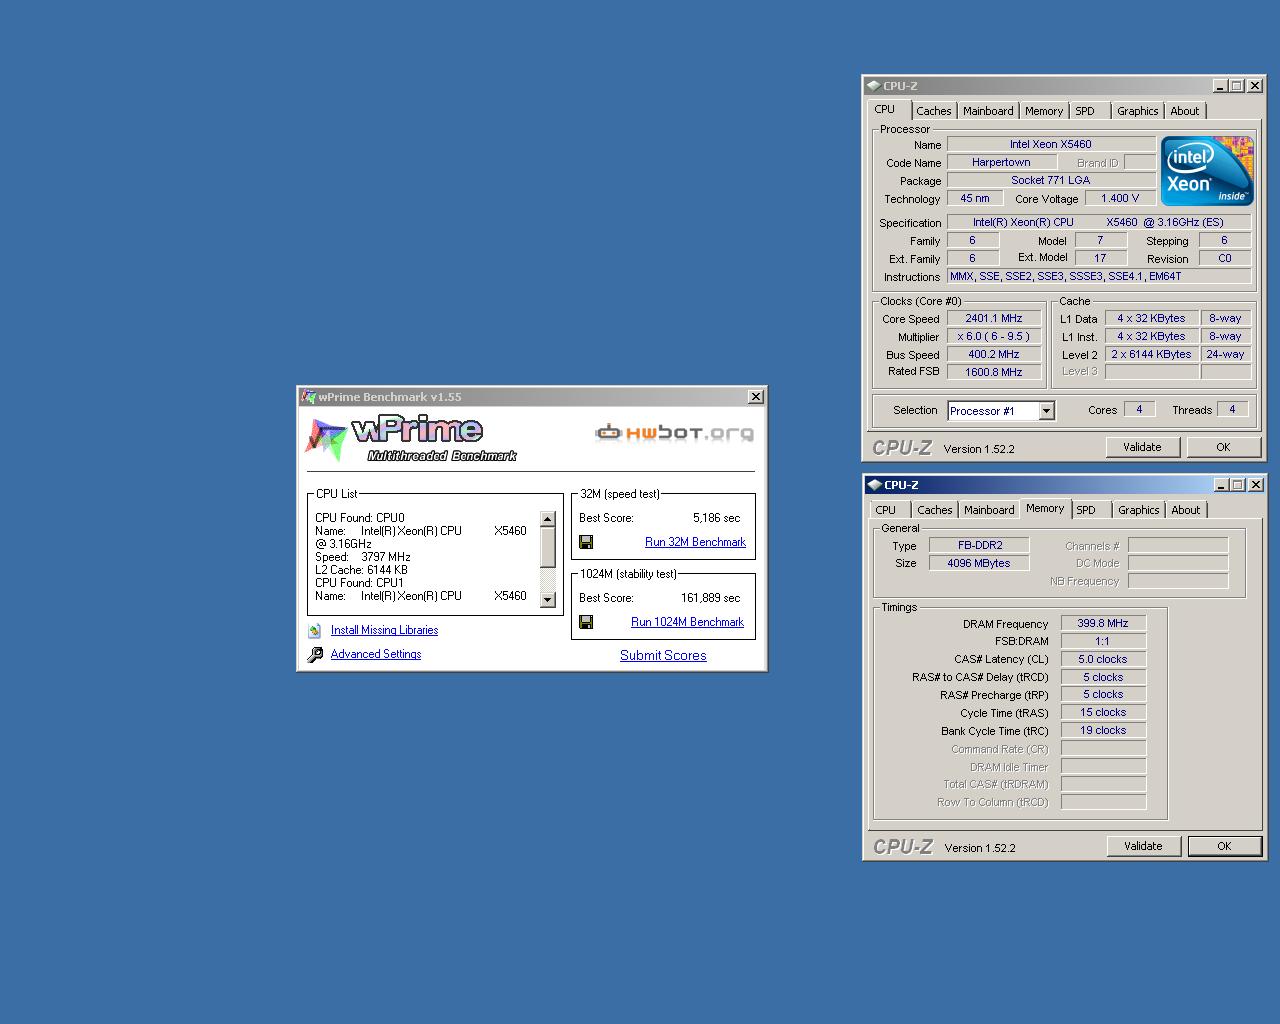The width and height of the screenshot is (1280, 1024).
Task: Click the Bank Cycle Time 19 clocks value
Action: pos(1103,730)
